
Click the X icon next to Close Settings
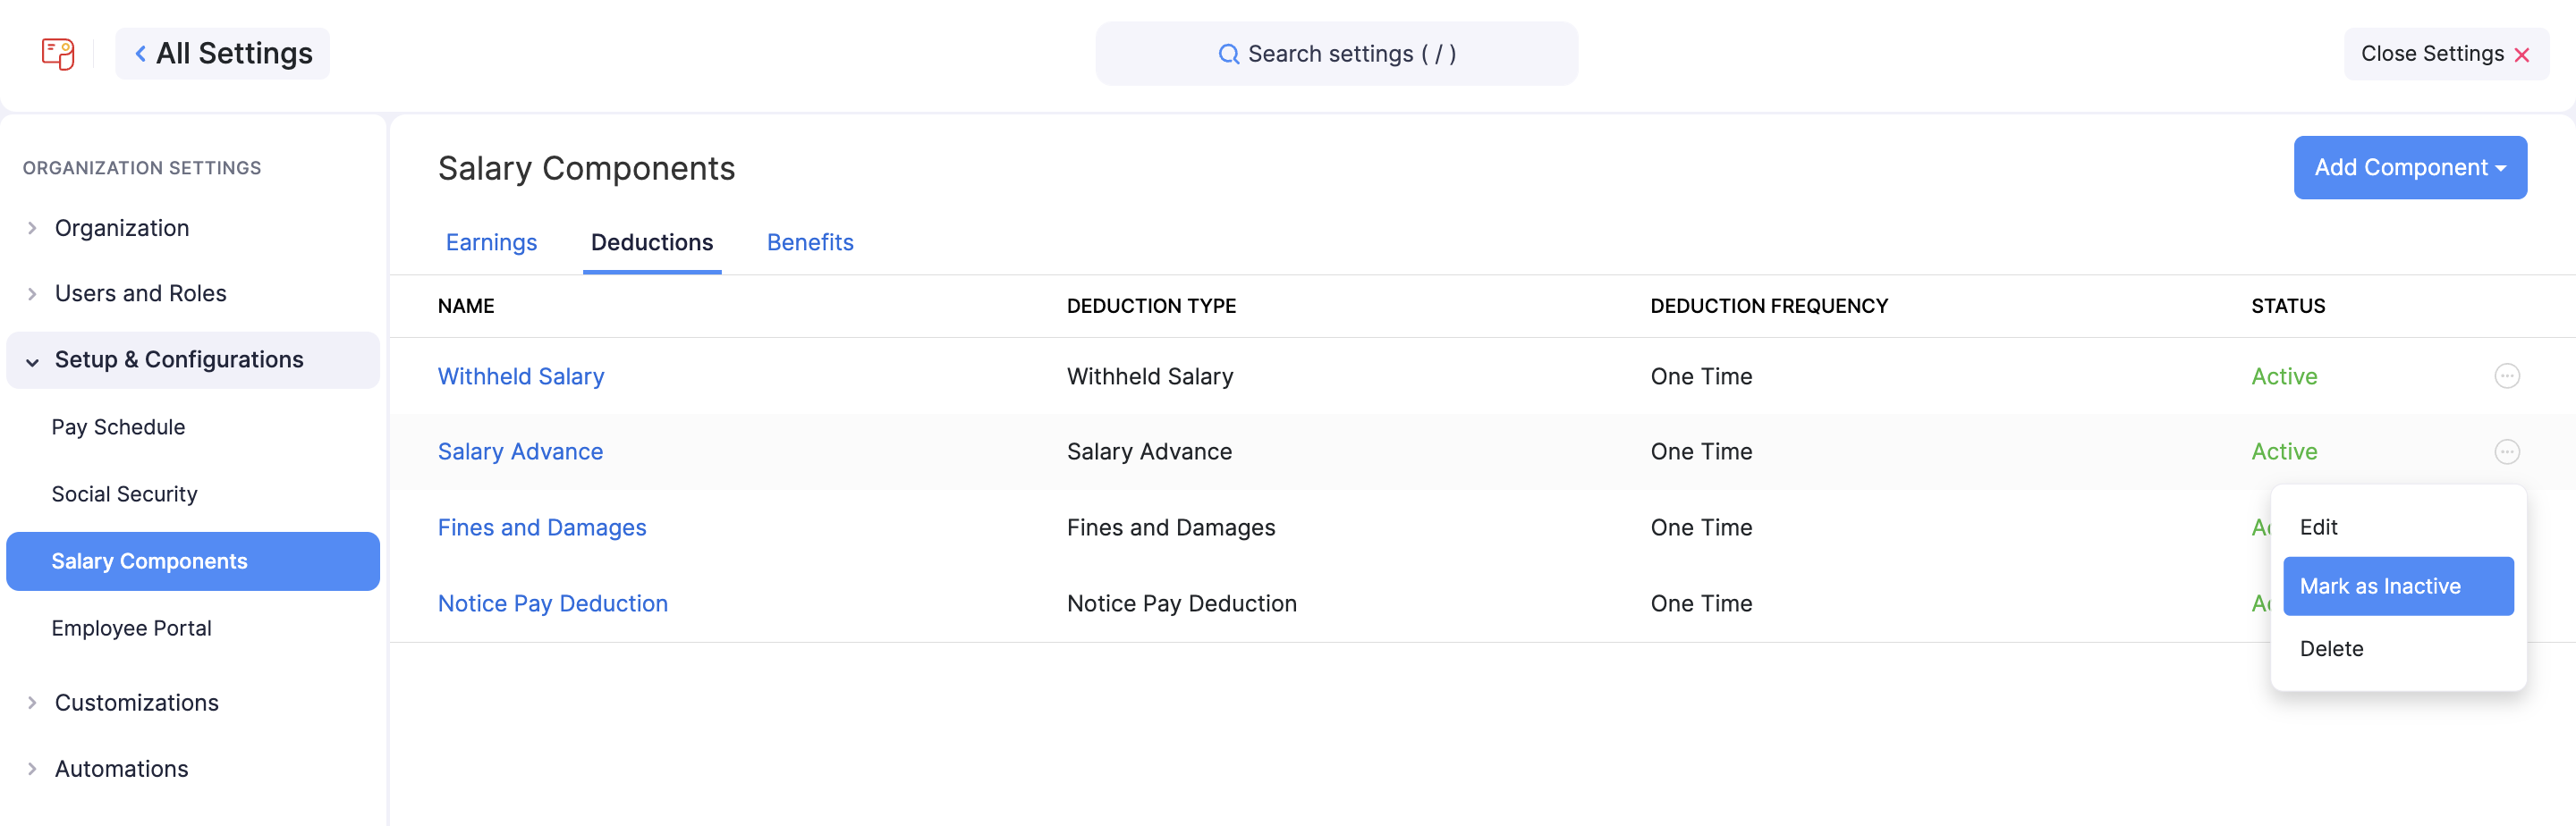[x=2524, y=54]
